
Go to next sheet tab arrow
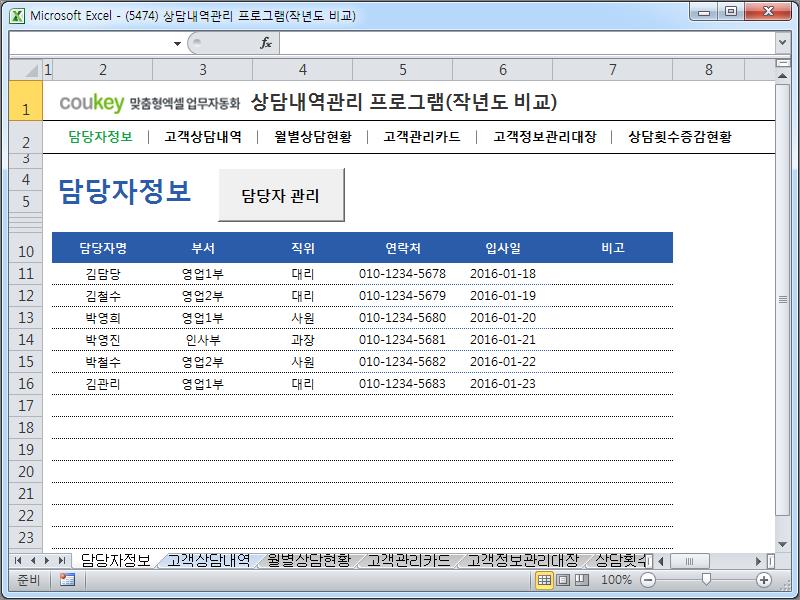[x=47, y=560]
